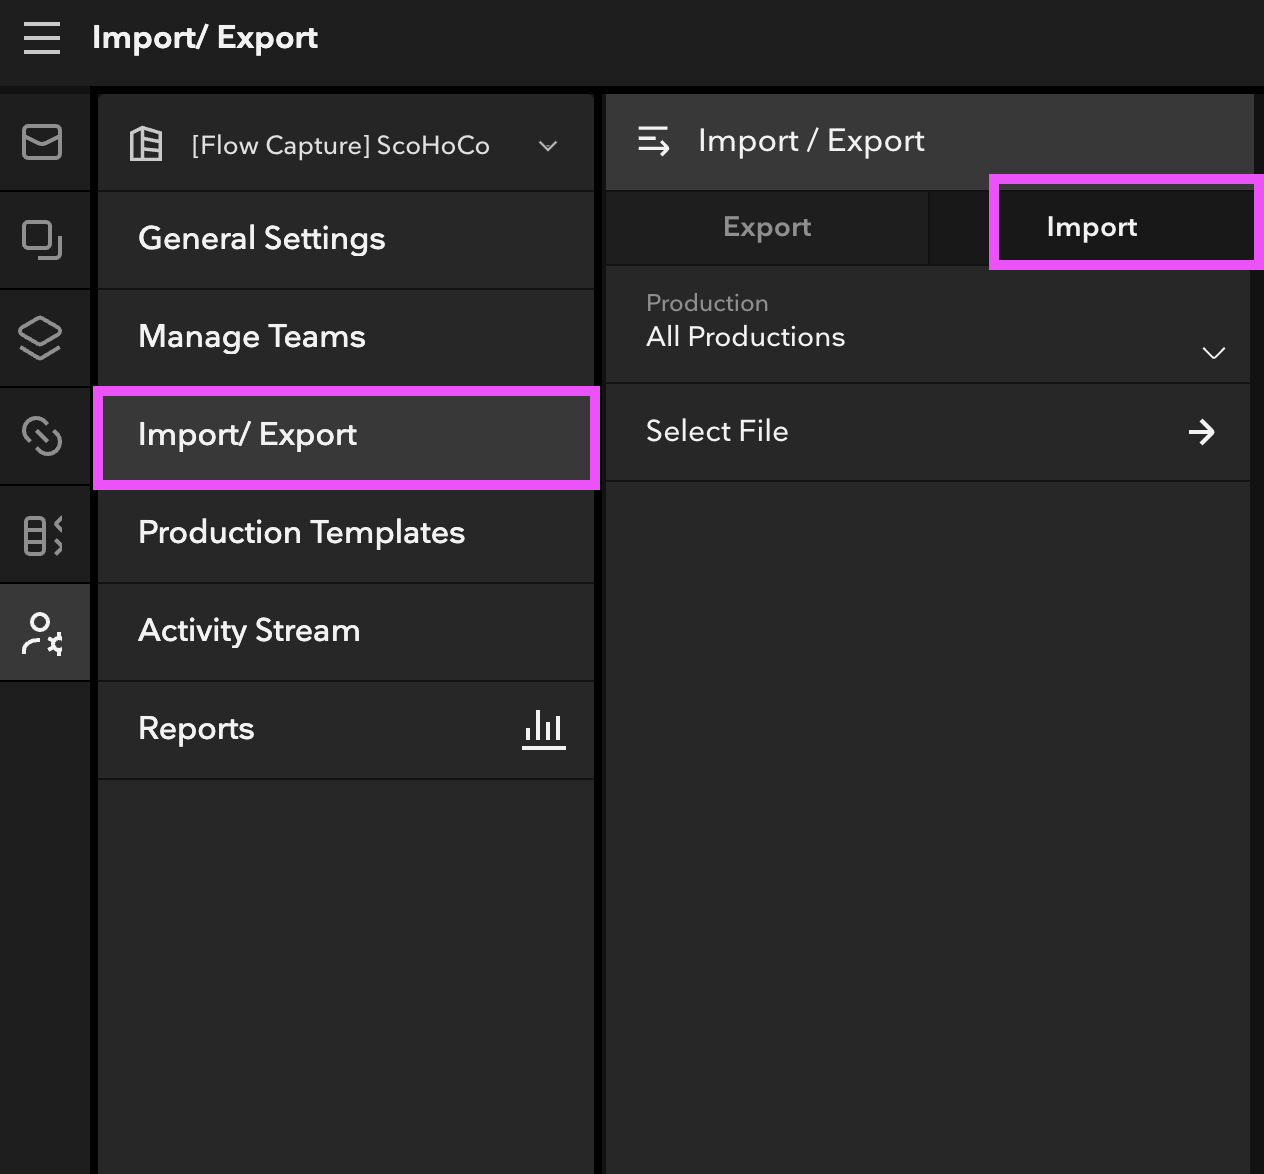Switch to the Import tab
The height and width of the screenshot is (1174, 1264).
pyautogui.click(x=1091, y=226)
